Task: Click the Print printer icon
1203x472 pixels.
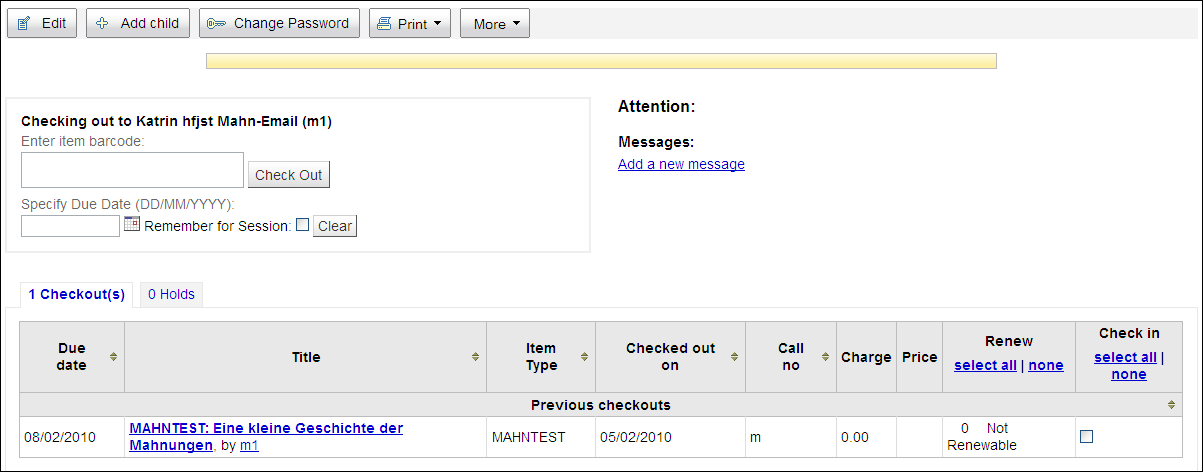Action: click(x=386, y=24)
